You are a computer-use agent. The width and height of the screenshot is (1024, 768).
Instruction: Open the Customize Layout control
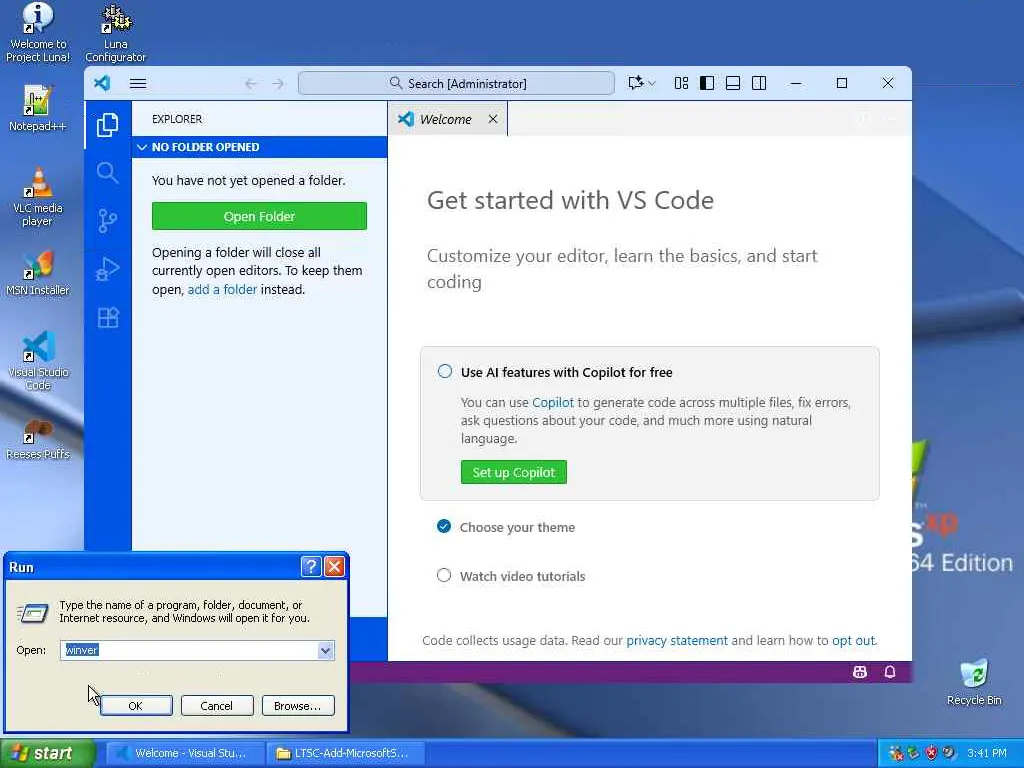[681, 83]
